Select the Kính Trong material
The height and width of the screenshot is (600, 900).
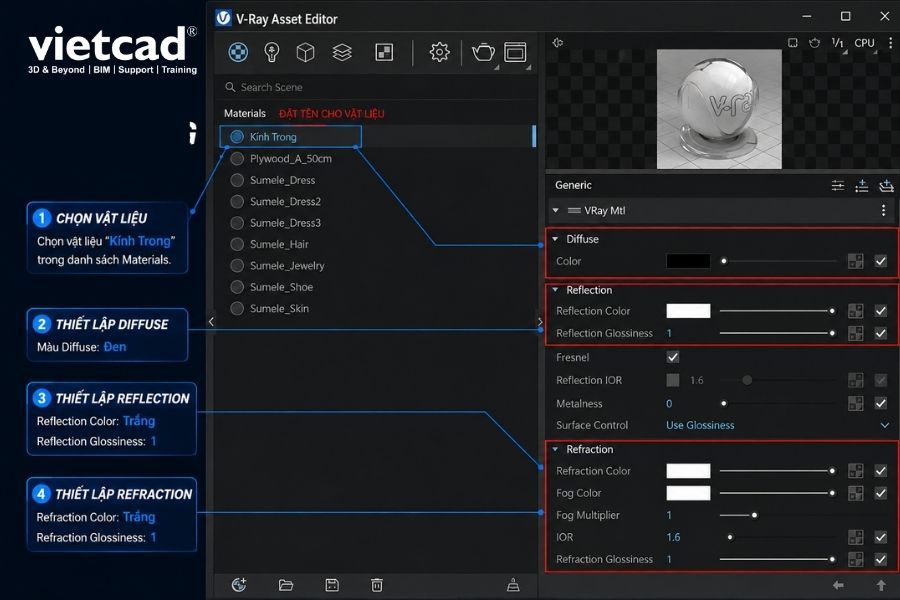[x=290, y=137]
